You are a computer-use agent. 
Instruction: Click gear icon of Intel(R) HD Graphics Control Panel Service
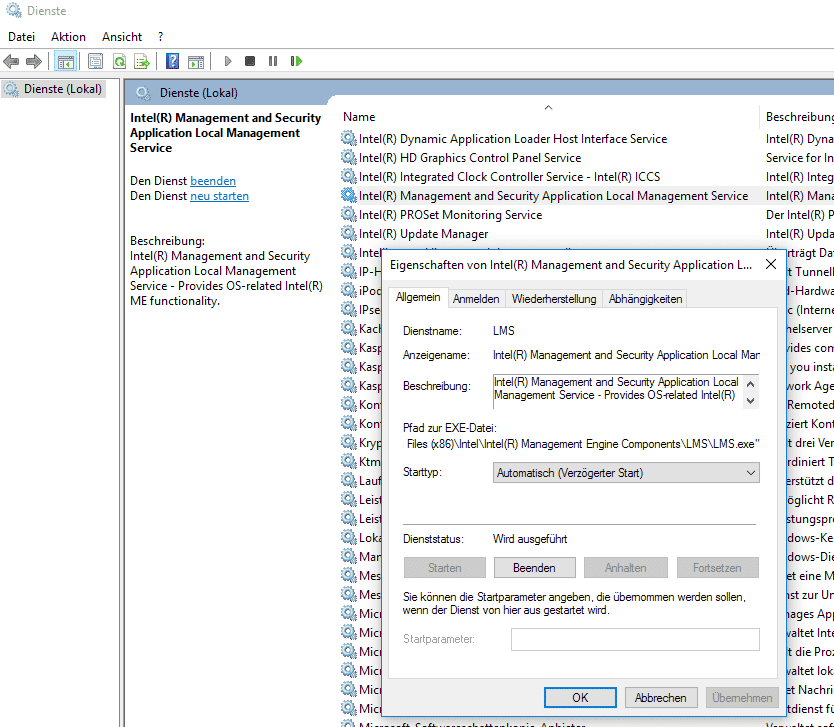348,157
